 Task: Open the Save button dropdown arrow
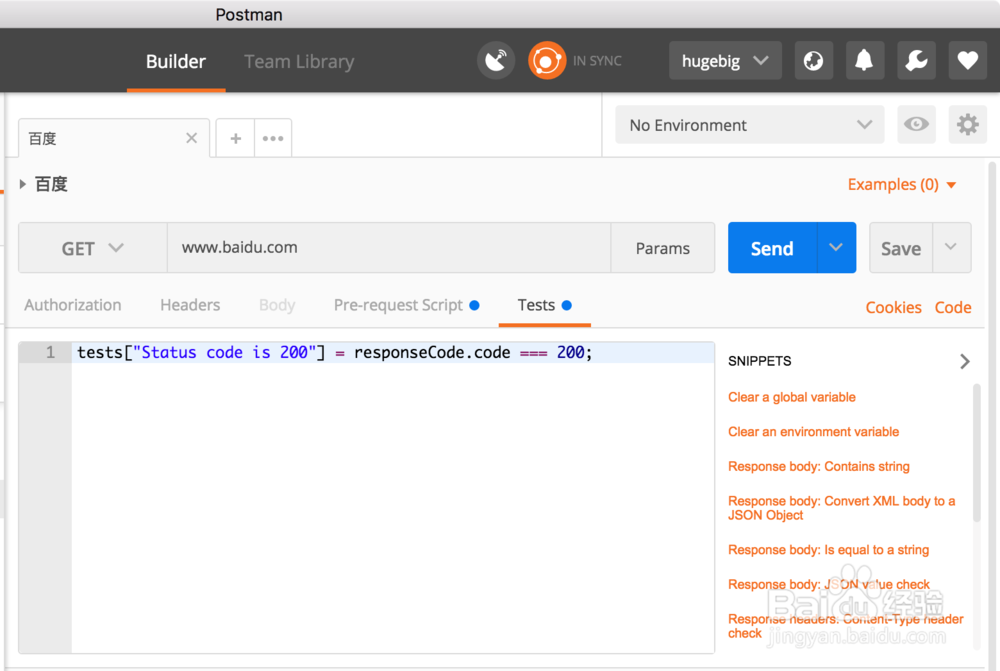click(951, 247)
